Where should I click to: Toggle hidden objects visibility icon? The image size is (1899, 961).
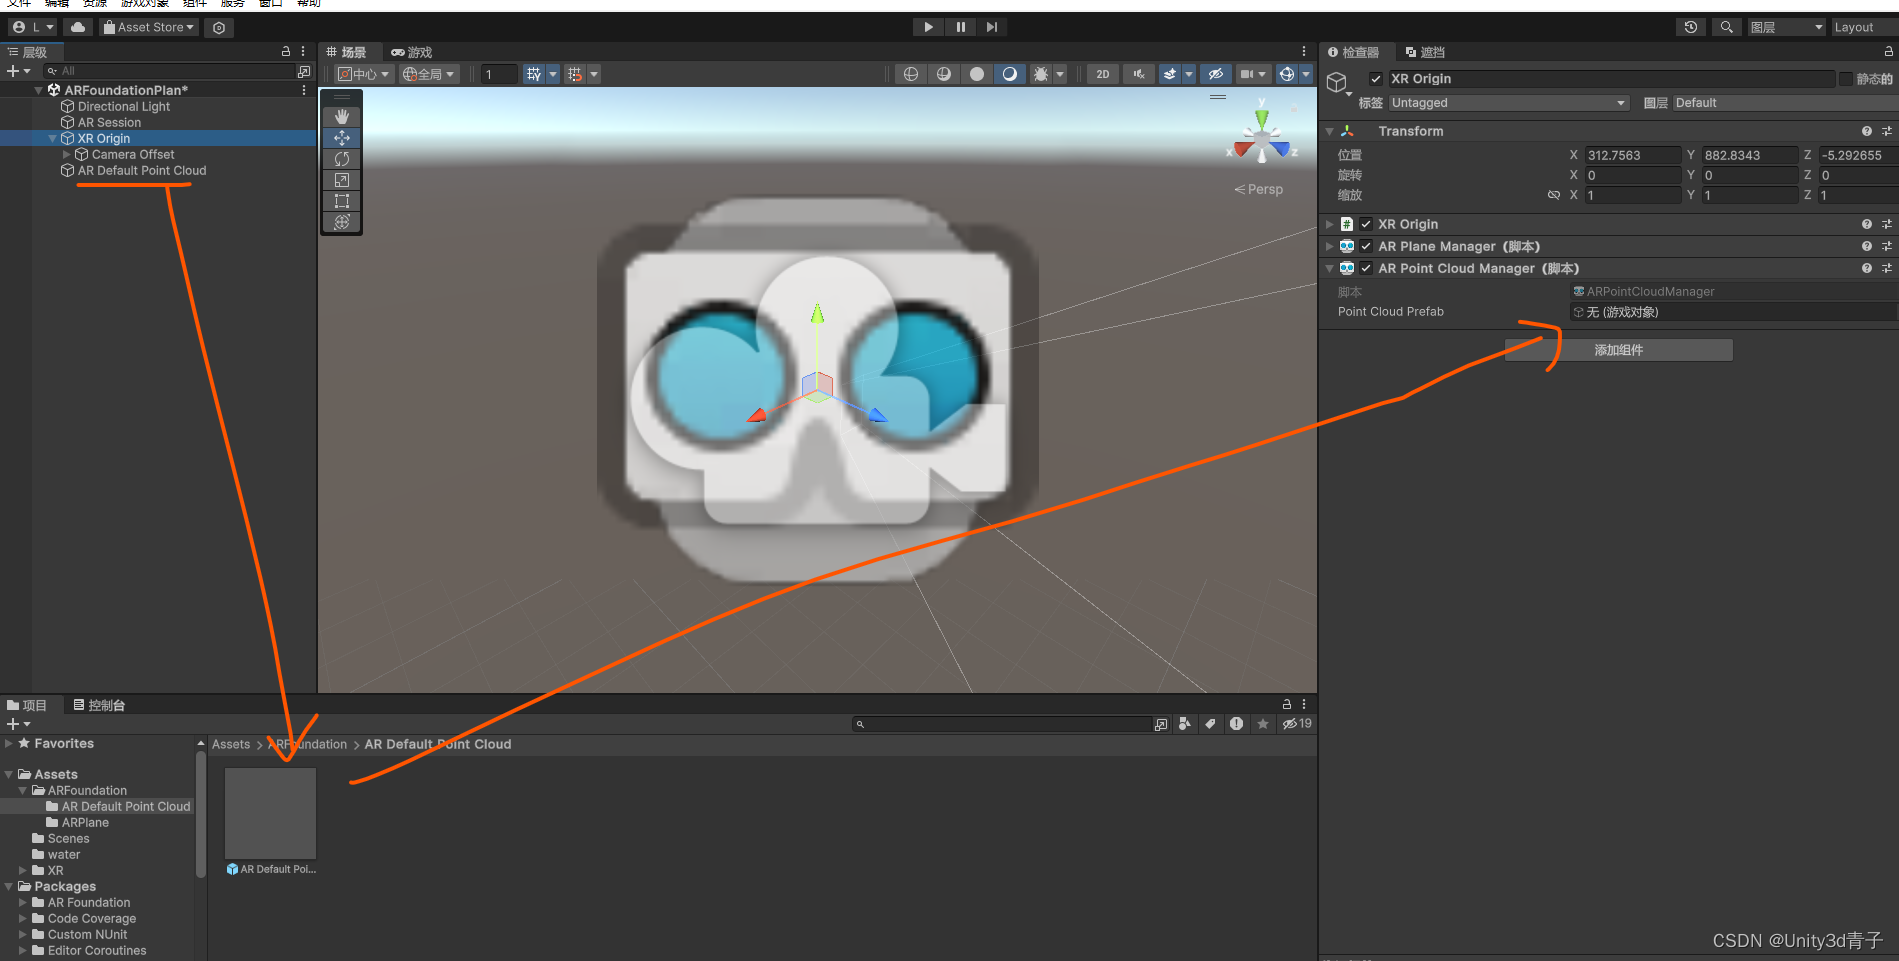(1215, 74)
